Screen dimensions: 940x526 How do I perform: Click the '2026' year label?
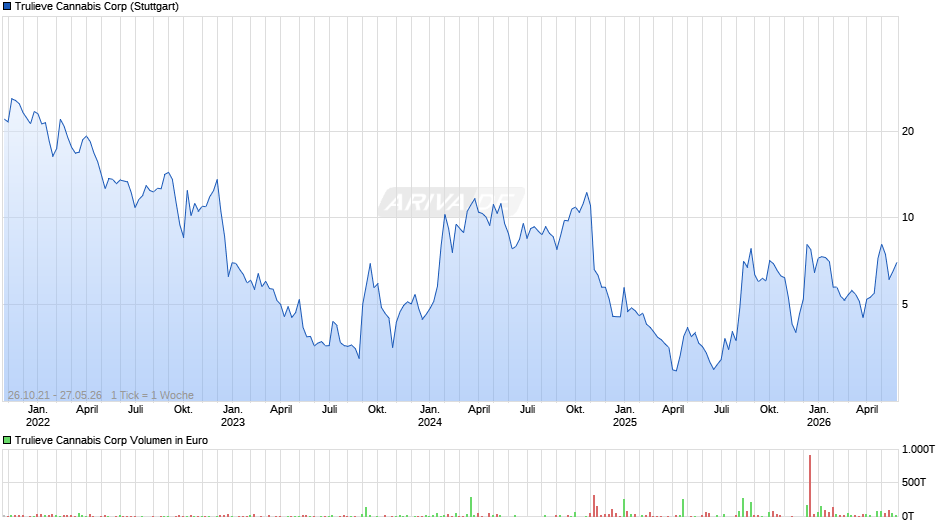(818, 422)
